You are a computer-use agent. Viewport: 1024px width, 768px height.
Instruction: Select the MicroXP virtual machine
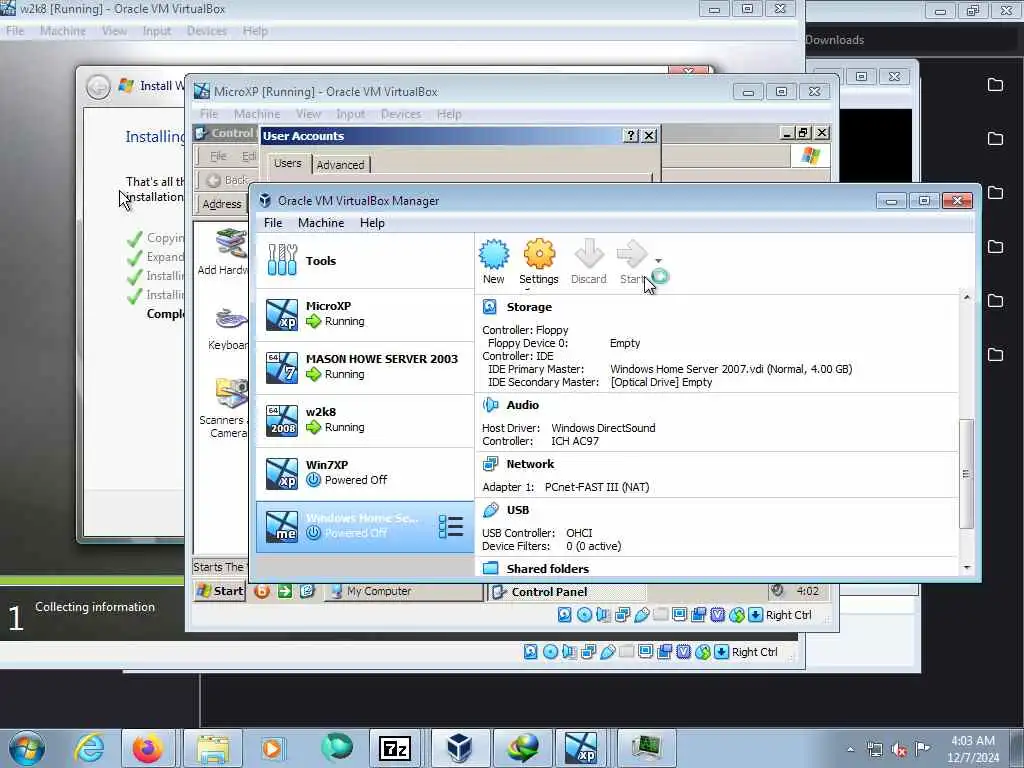tap(364, 314)
